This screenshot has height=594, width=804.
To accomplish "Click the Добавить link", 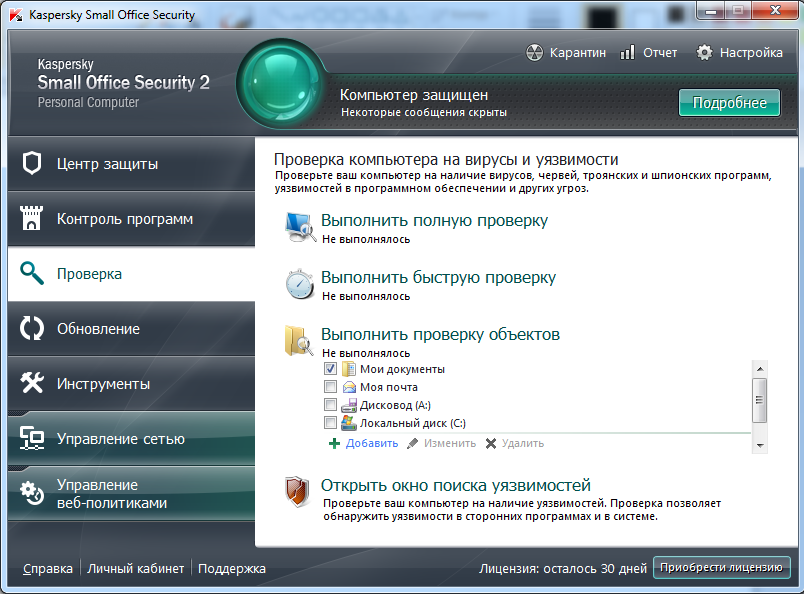I will click(371, 443).
